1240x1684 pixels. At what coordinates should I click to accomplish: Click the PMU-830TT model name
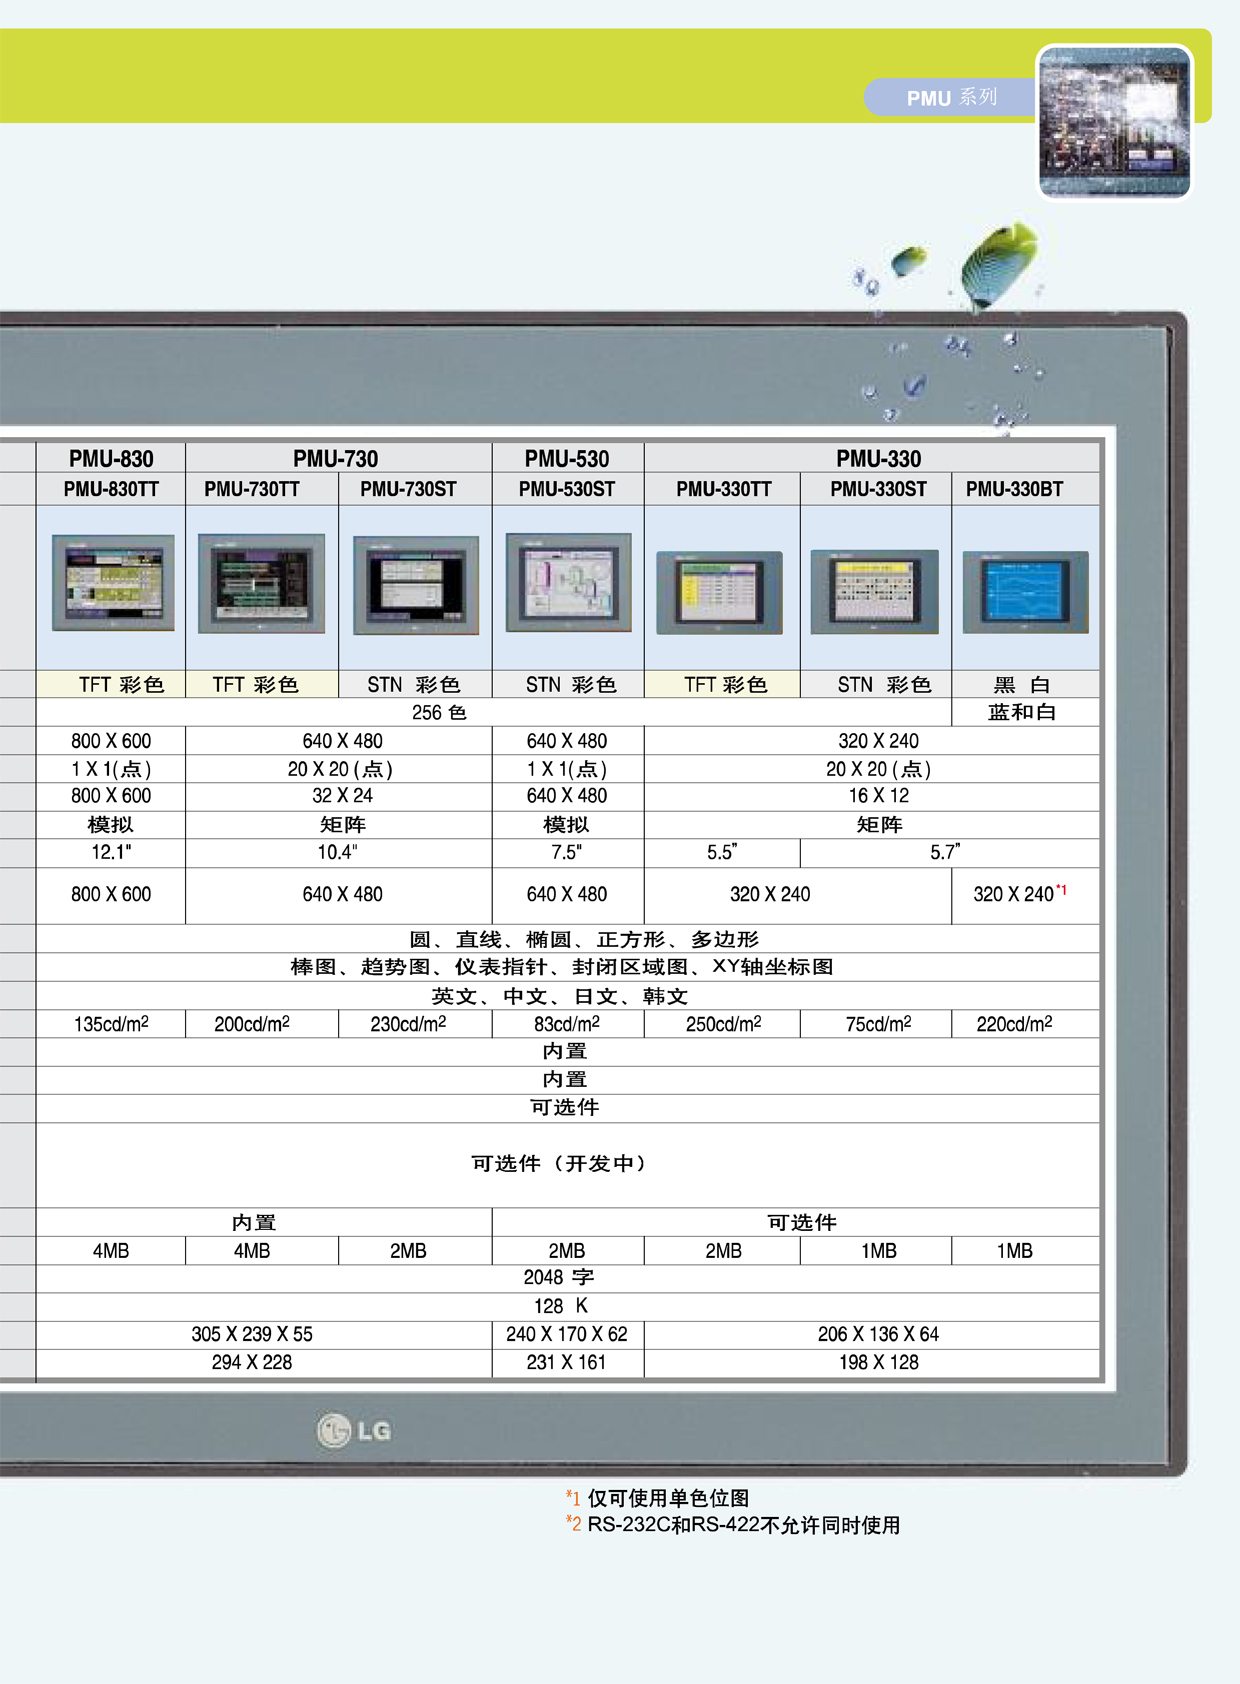click(x=111, y=489)
